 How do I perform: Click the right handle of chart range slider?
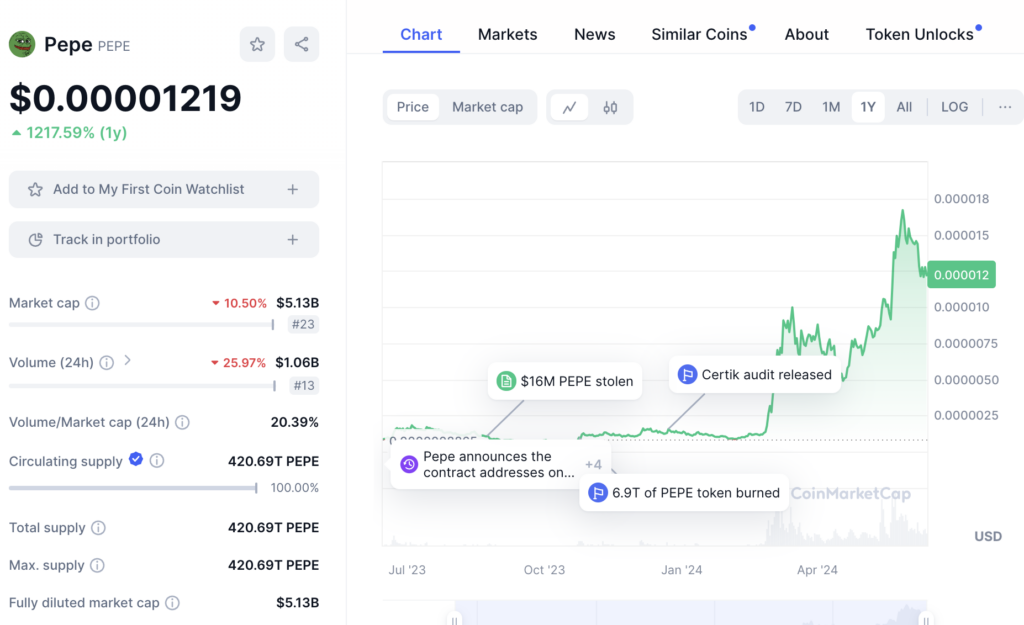[926, 617]
